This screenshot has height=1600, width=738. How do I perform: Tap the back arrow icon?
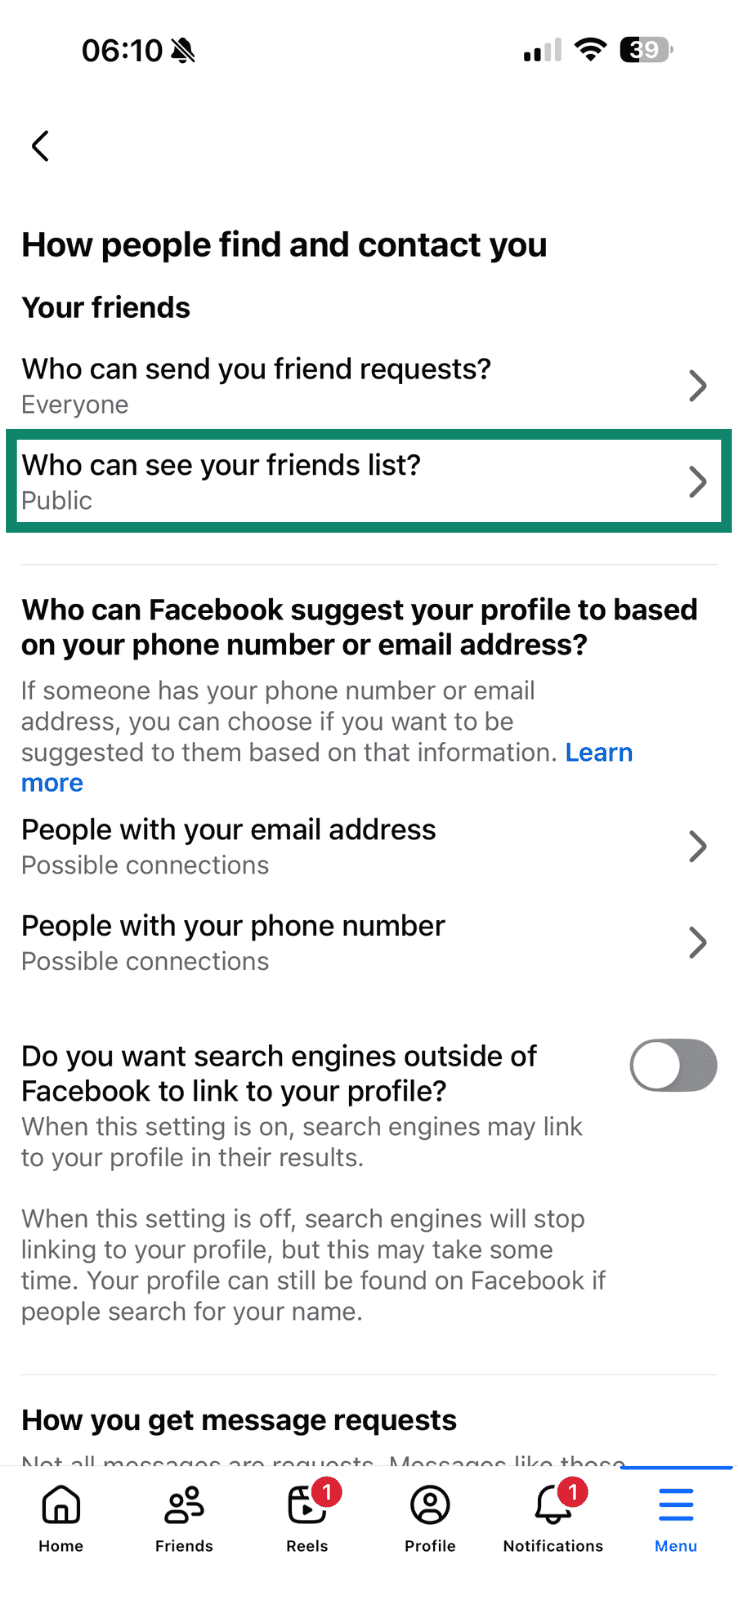coord(40,146)
